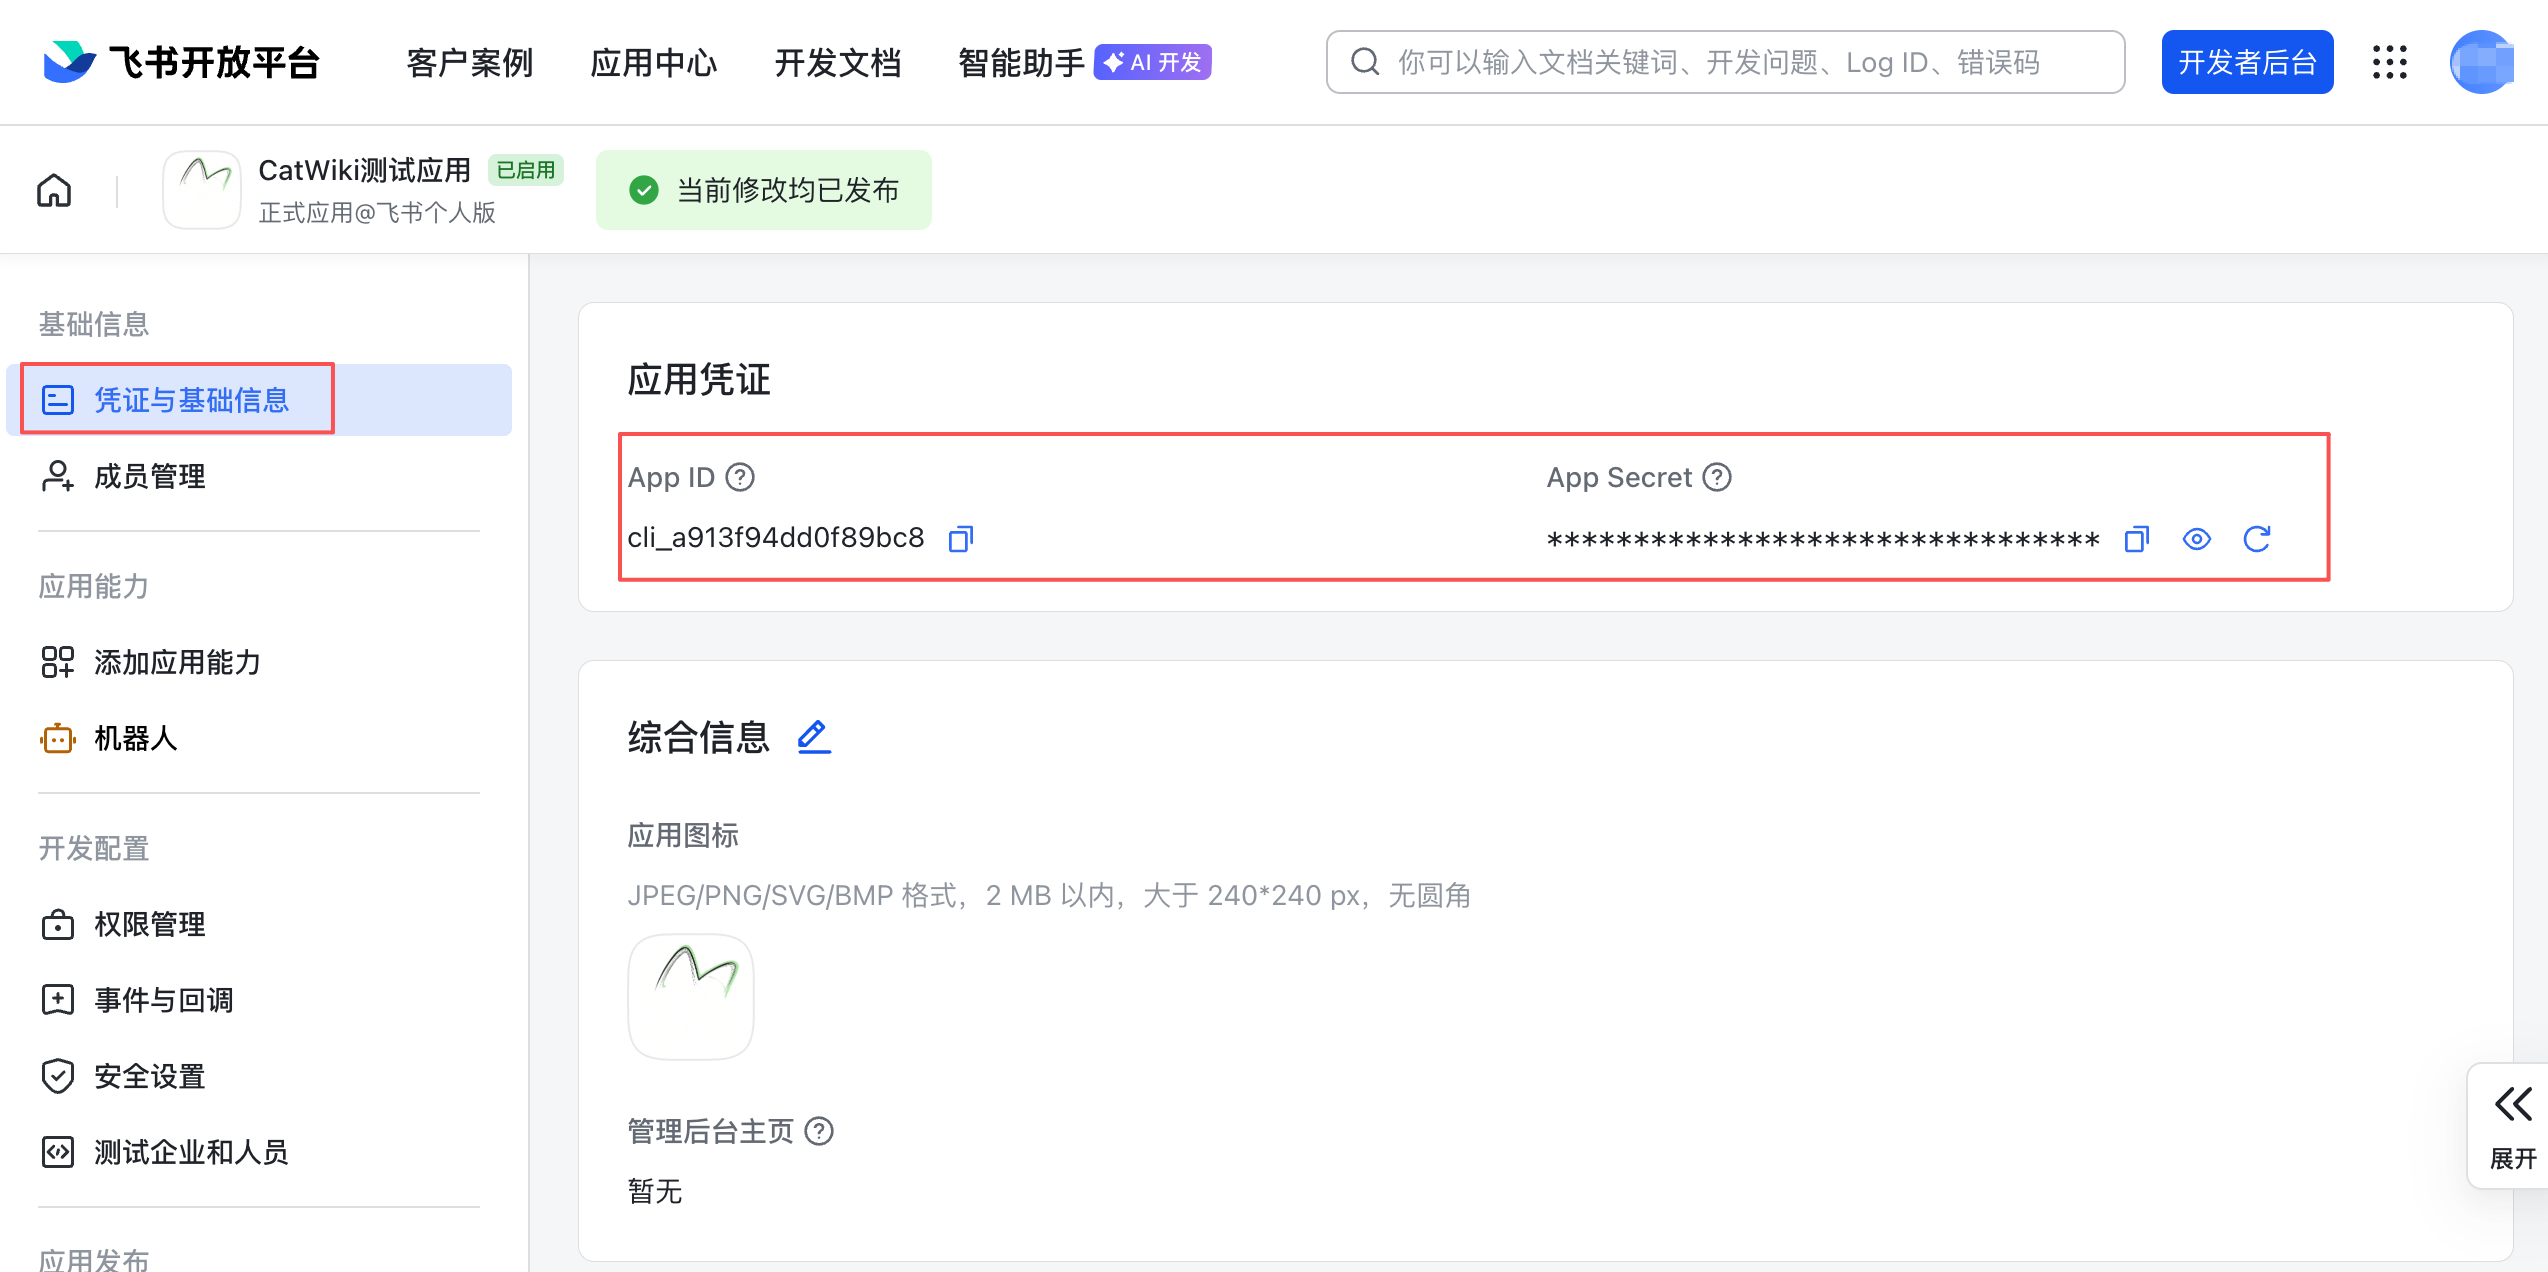Open 开发文档 from the top menu
The image size is (2548, 1272).
pos(837,62)
